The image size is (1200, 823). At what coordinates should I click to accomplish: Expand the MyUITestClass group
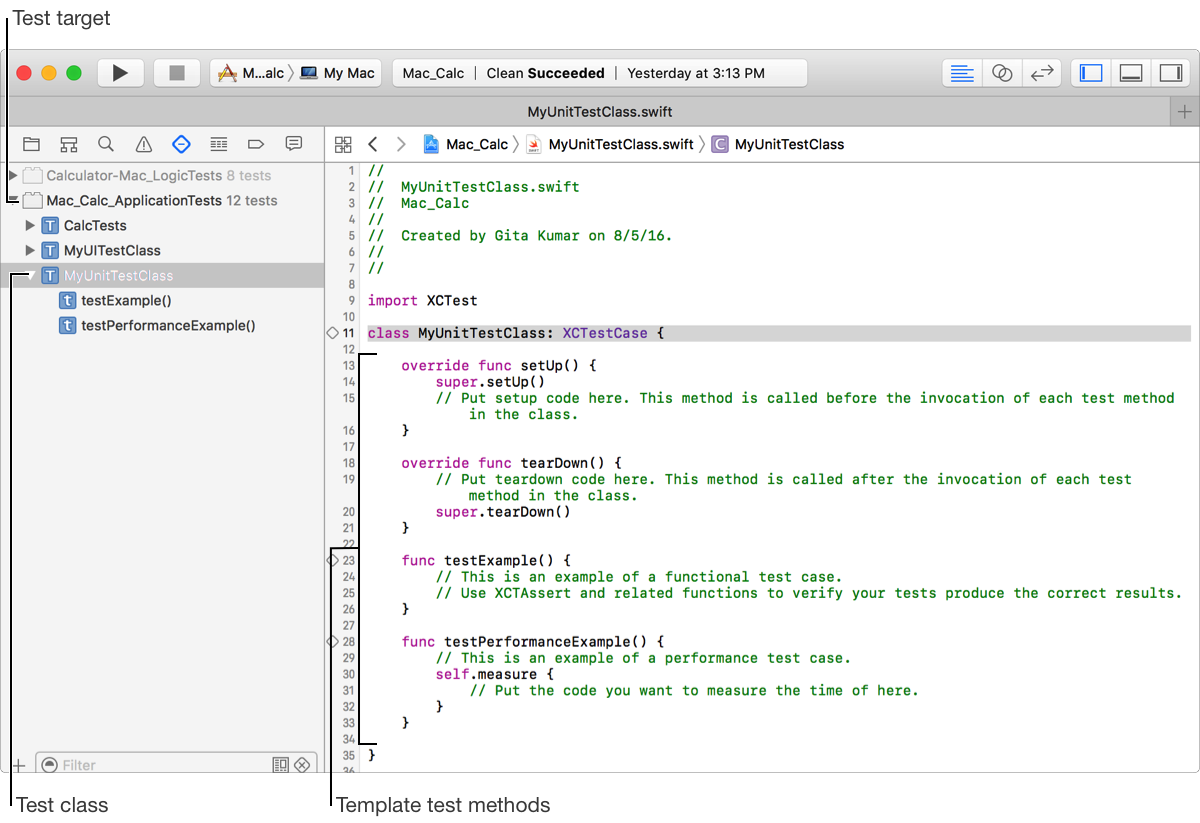[30, 251]
